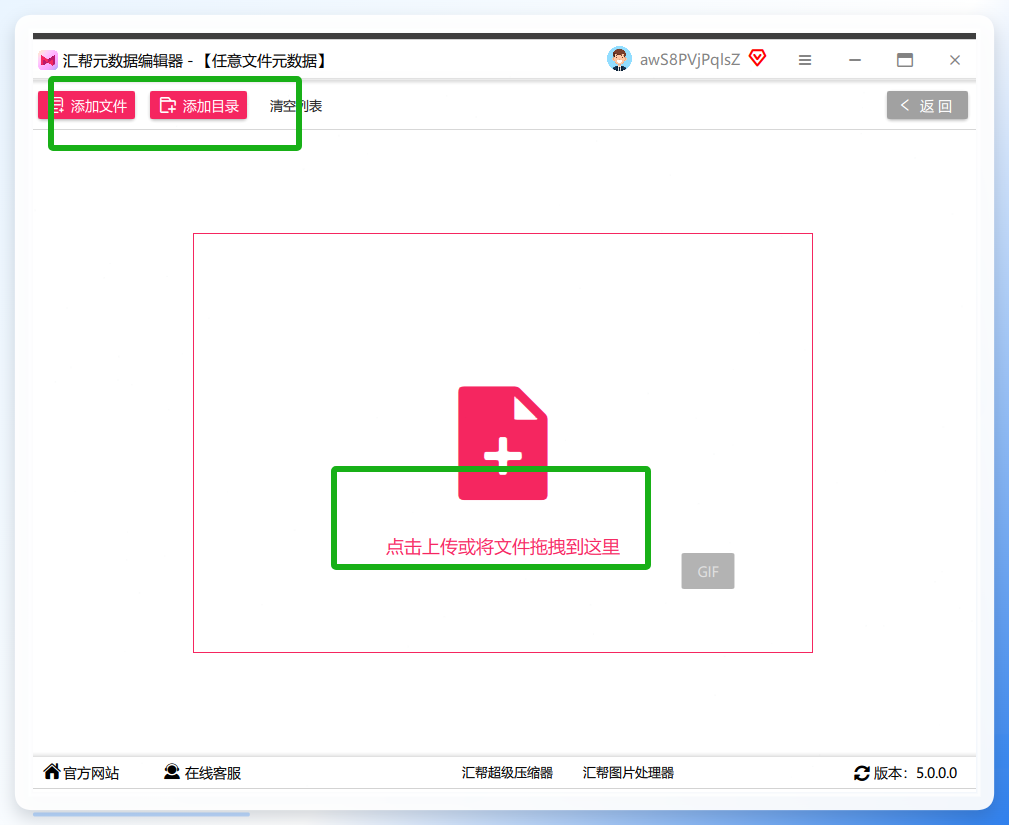The height and width of the screenshot is (825, 1009).
Task: Close the 汇帮元数据编辑器 window
Action: pyautogui.click(x=954, y=60)
